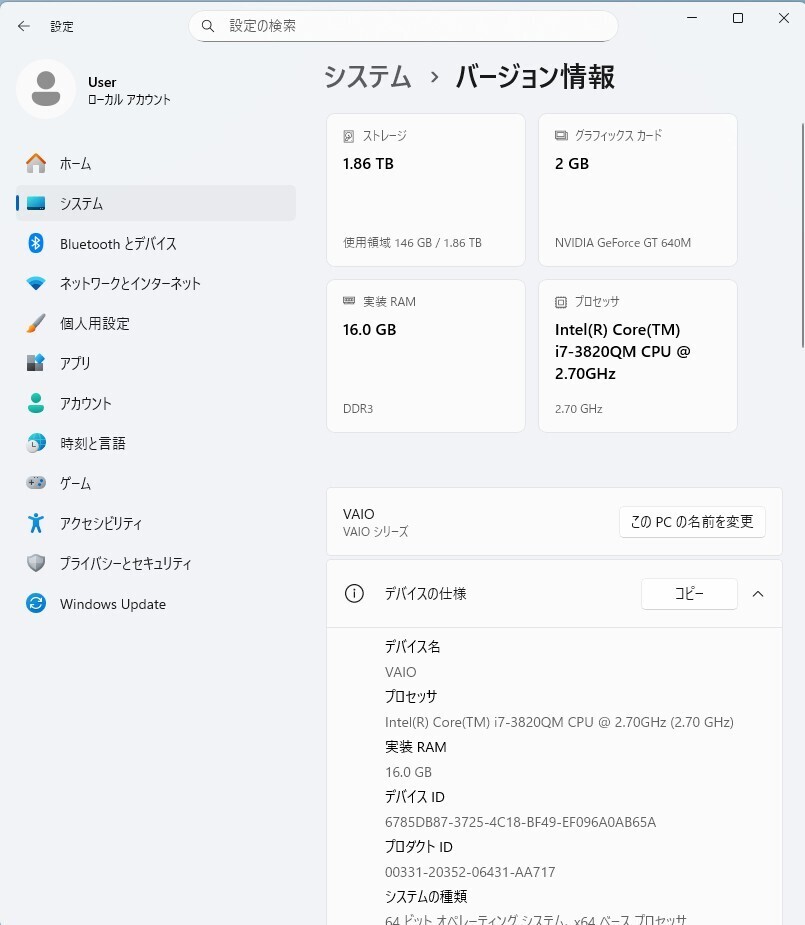Open ネットワークとインターネット settings
This screenshot has width=805, height=925.
tap(156, 283)
